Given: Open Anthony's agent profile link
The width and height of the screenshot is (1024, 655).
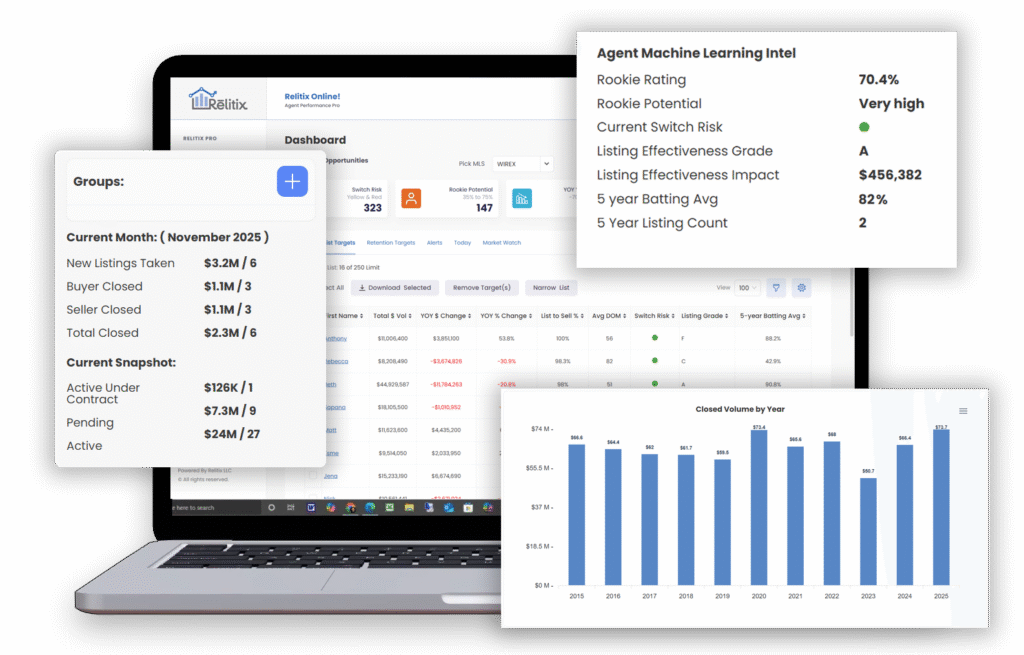Looking at the screenshot, I should click(336, 339).
